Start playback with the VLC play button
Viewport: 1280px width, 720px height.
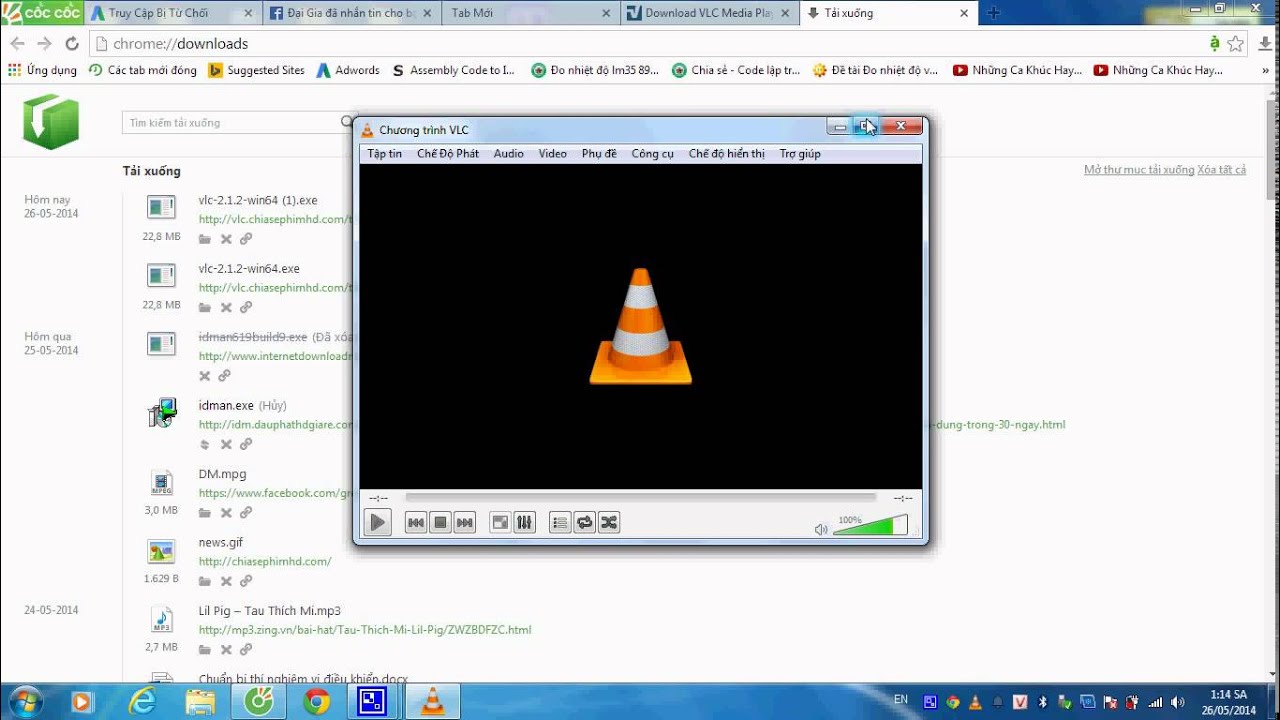click(377, 522)
